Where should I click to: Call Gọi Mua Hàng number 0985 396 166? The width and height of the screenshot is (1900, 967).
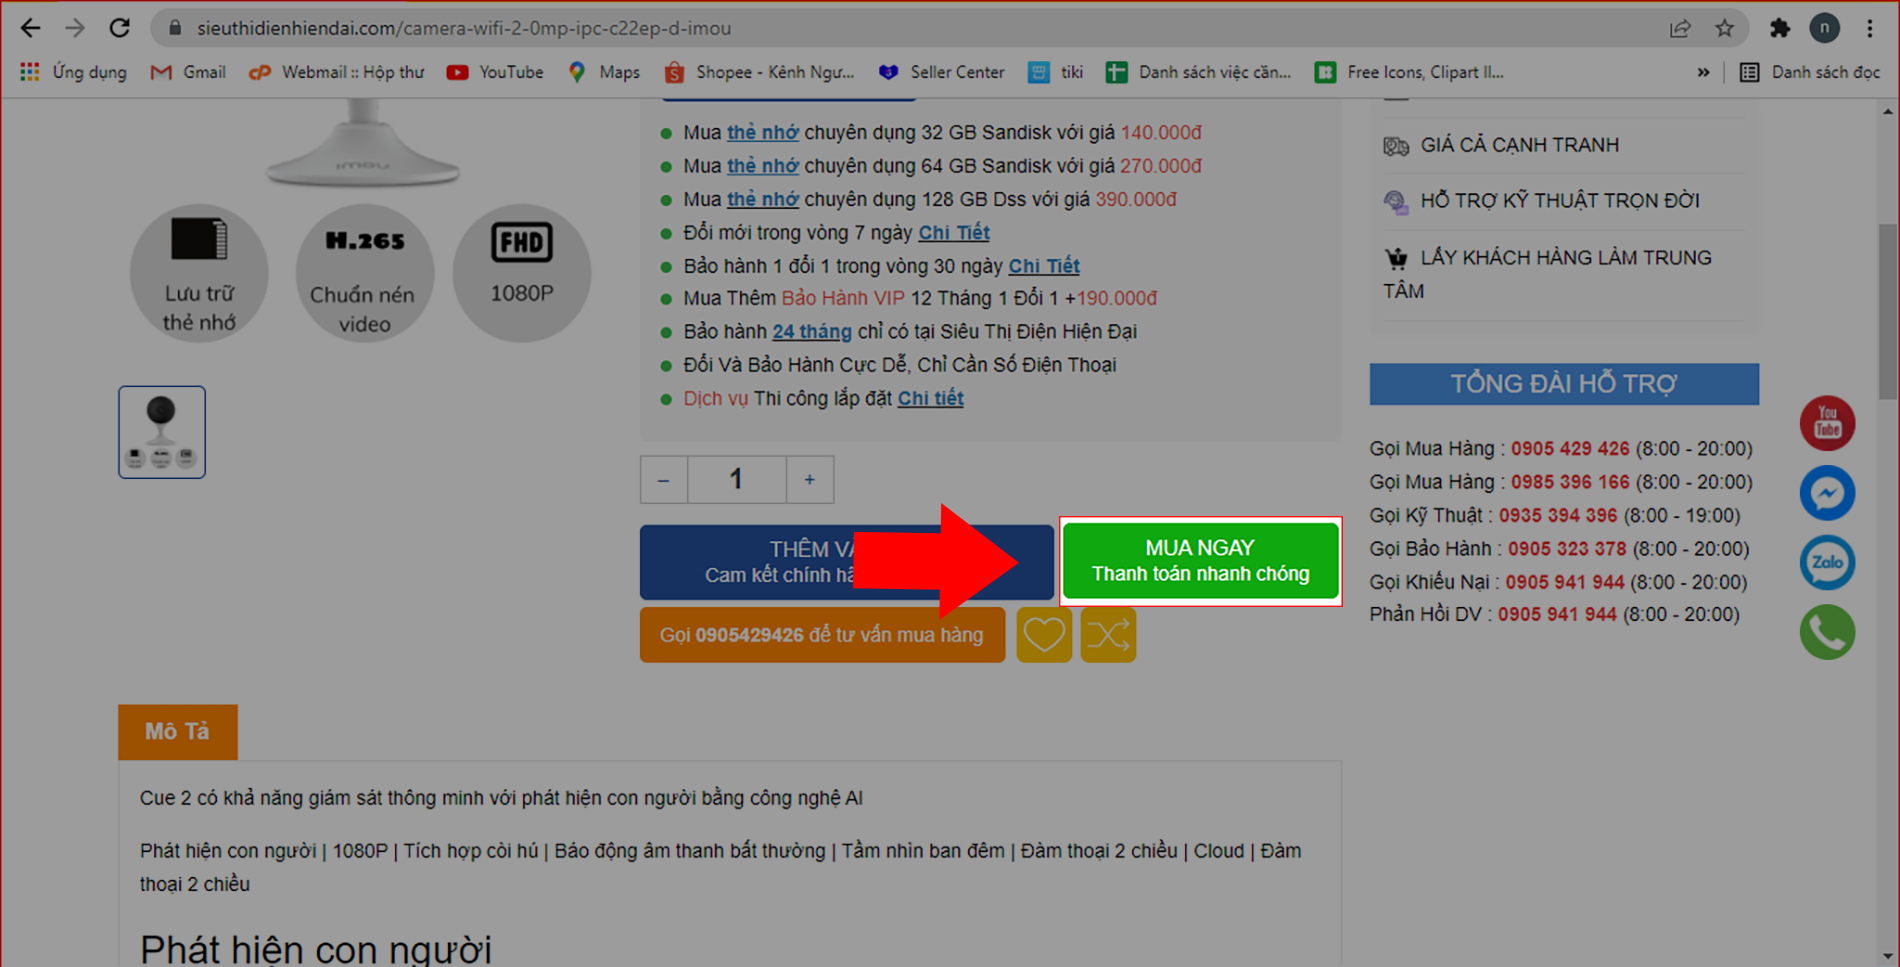1570,482
